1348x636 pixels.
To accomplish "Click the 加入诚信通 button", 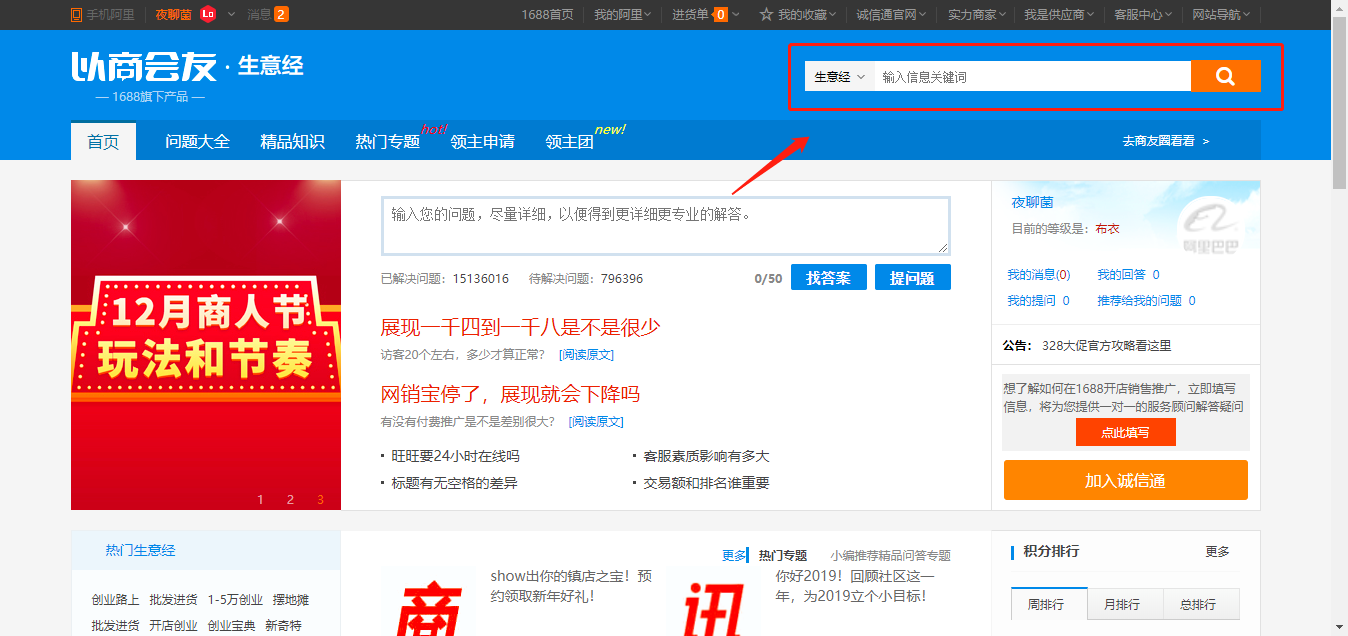I will (x=1124, y=480).
